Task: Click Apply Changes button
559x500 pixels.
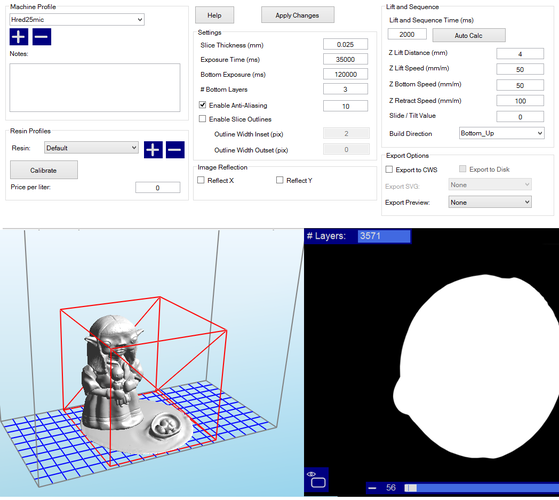Action: (x=298, y=15)
